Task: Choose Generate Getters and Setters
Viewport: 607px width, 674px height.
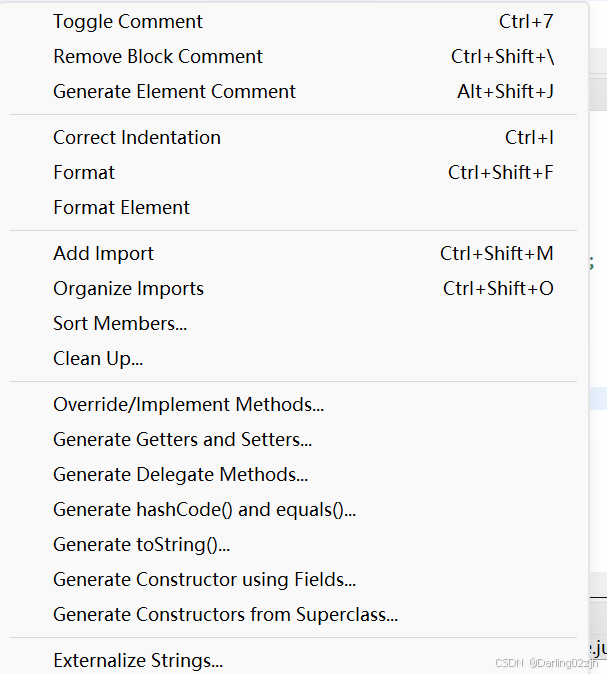Action: [x=182, y=439]
